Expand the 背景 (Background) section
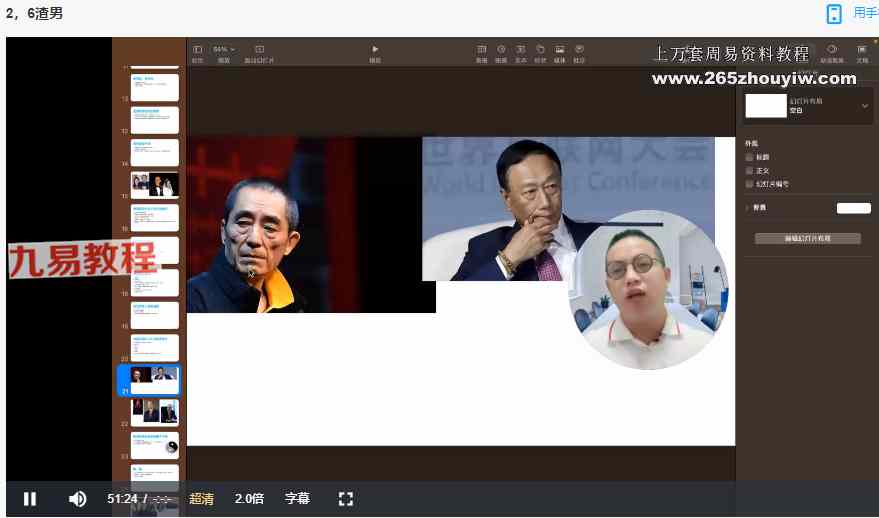This screenshot has height=518, width=879. point(748,208)
